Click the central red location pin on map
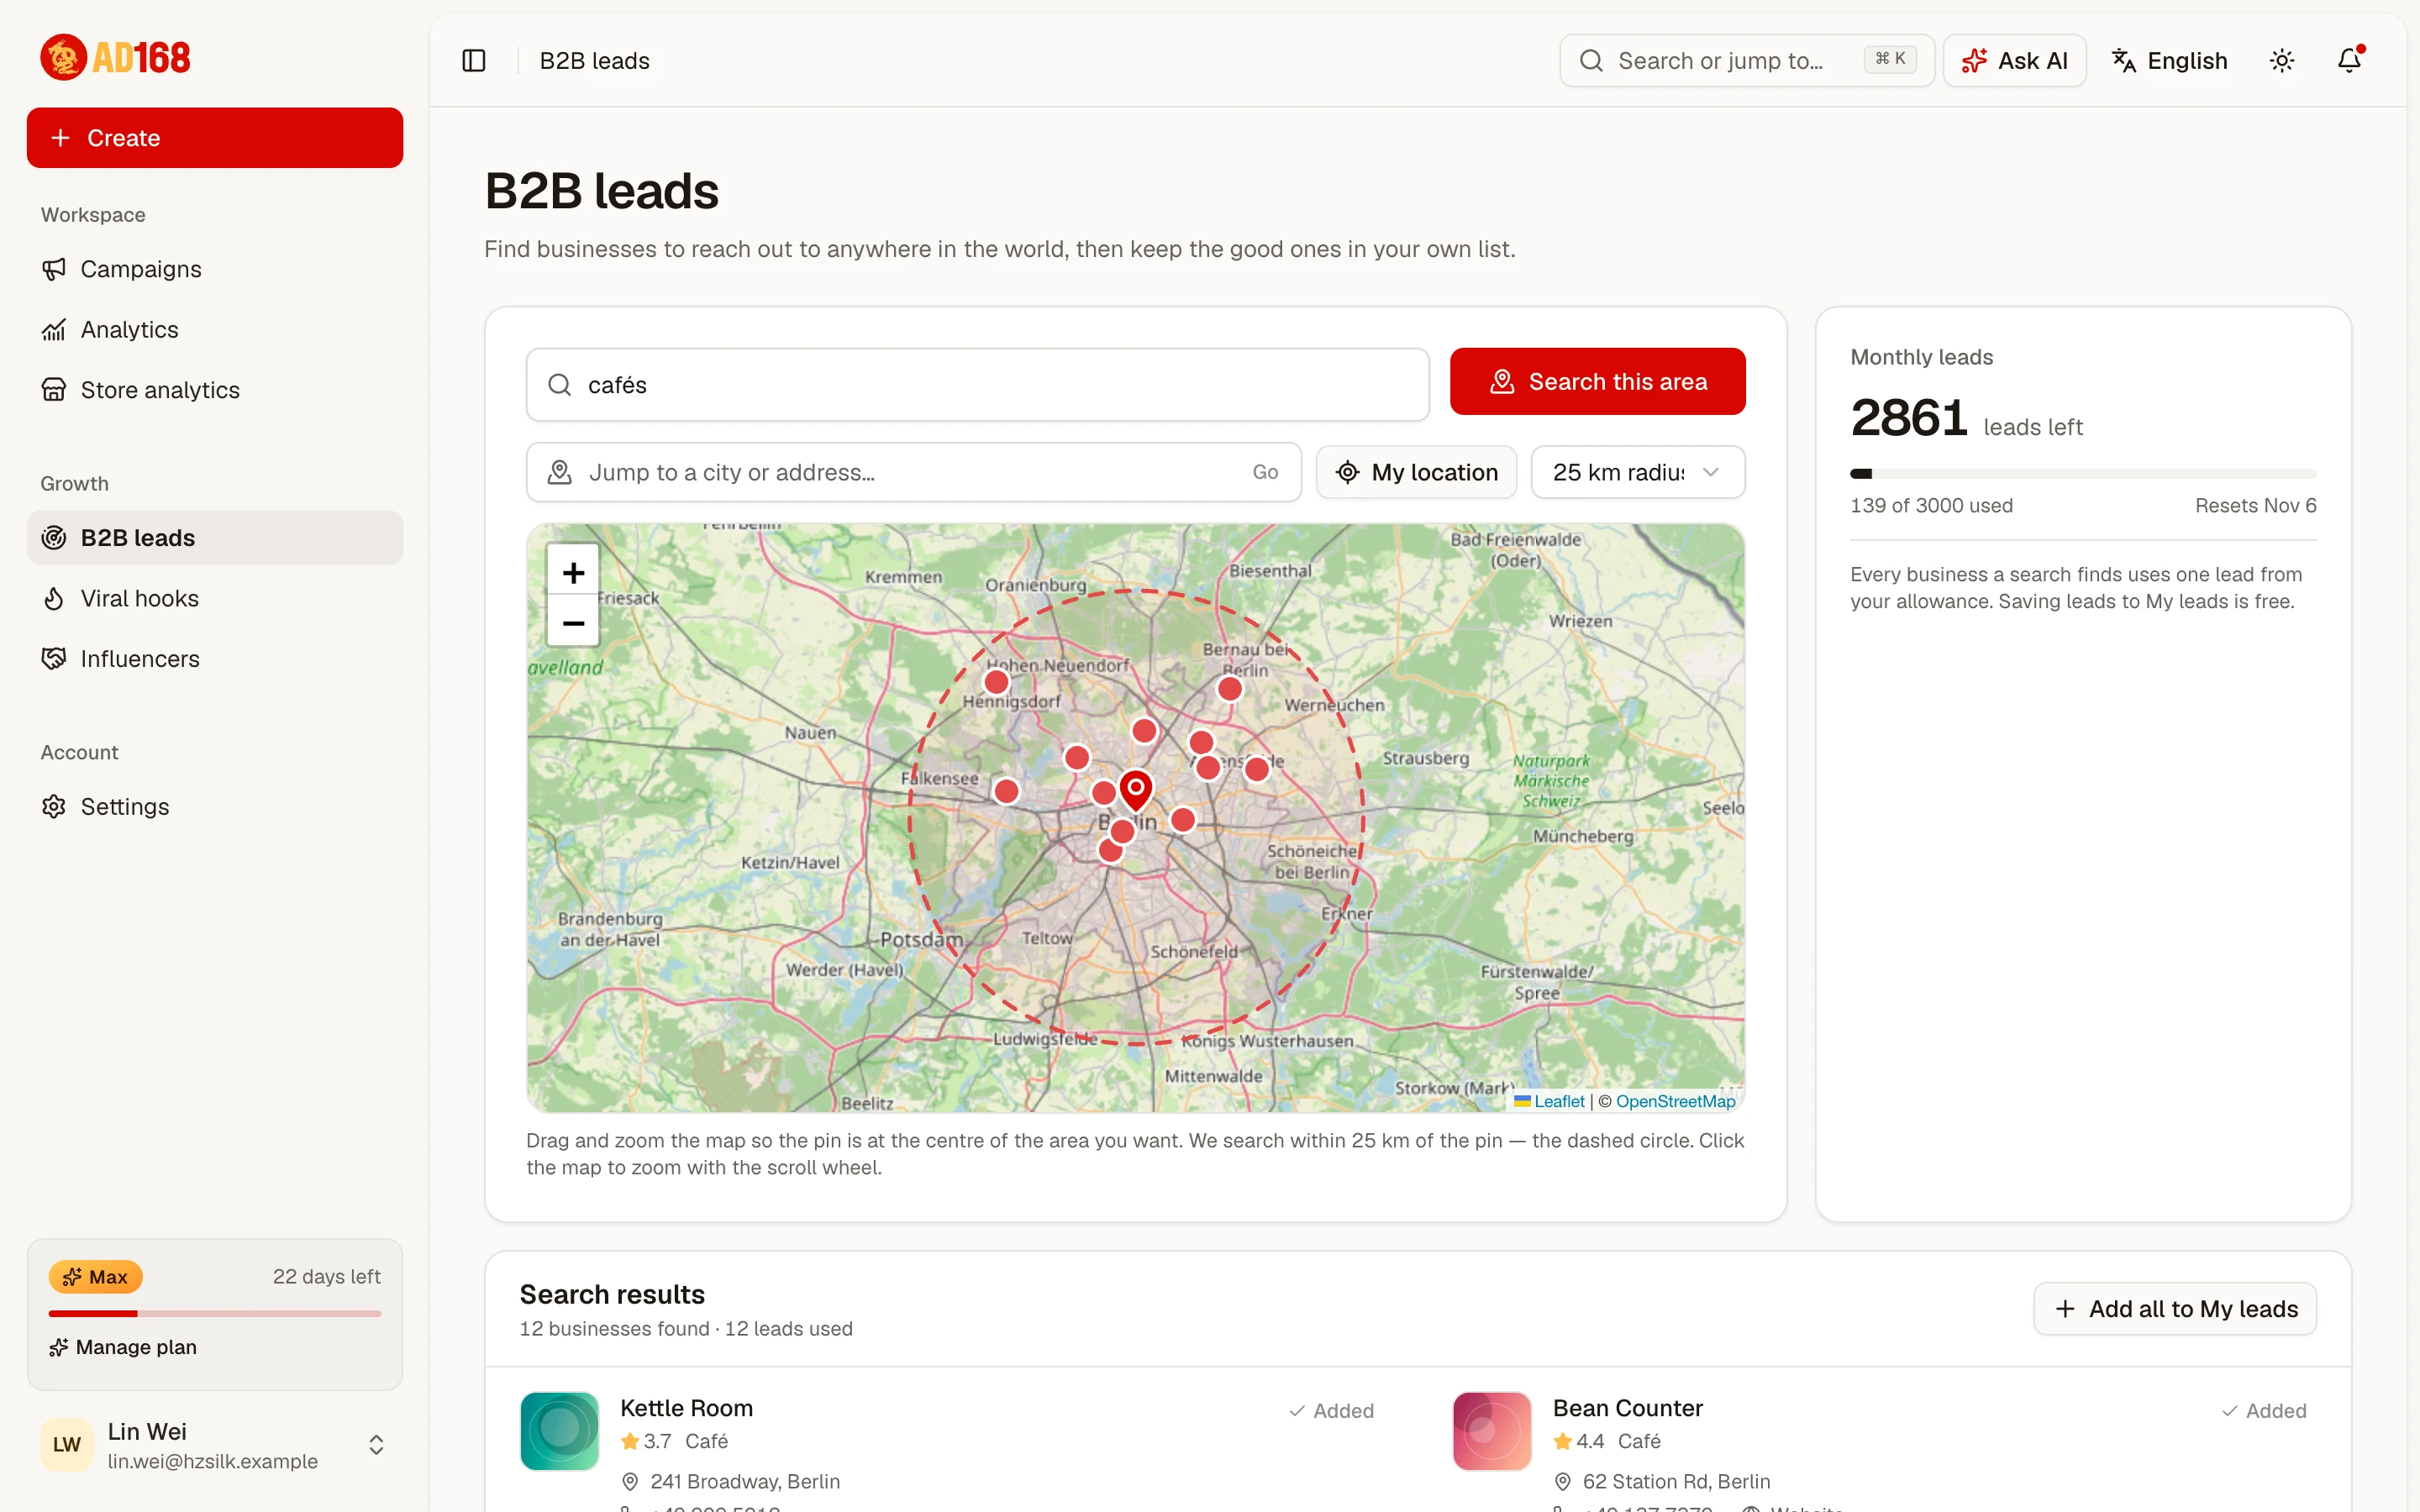The image size is (2420, 1512). [x=1135, y=790]
